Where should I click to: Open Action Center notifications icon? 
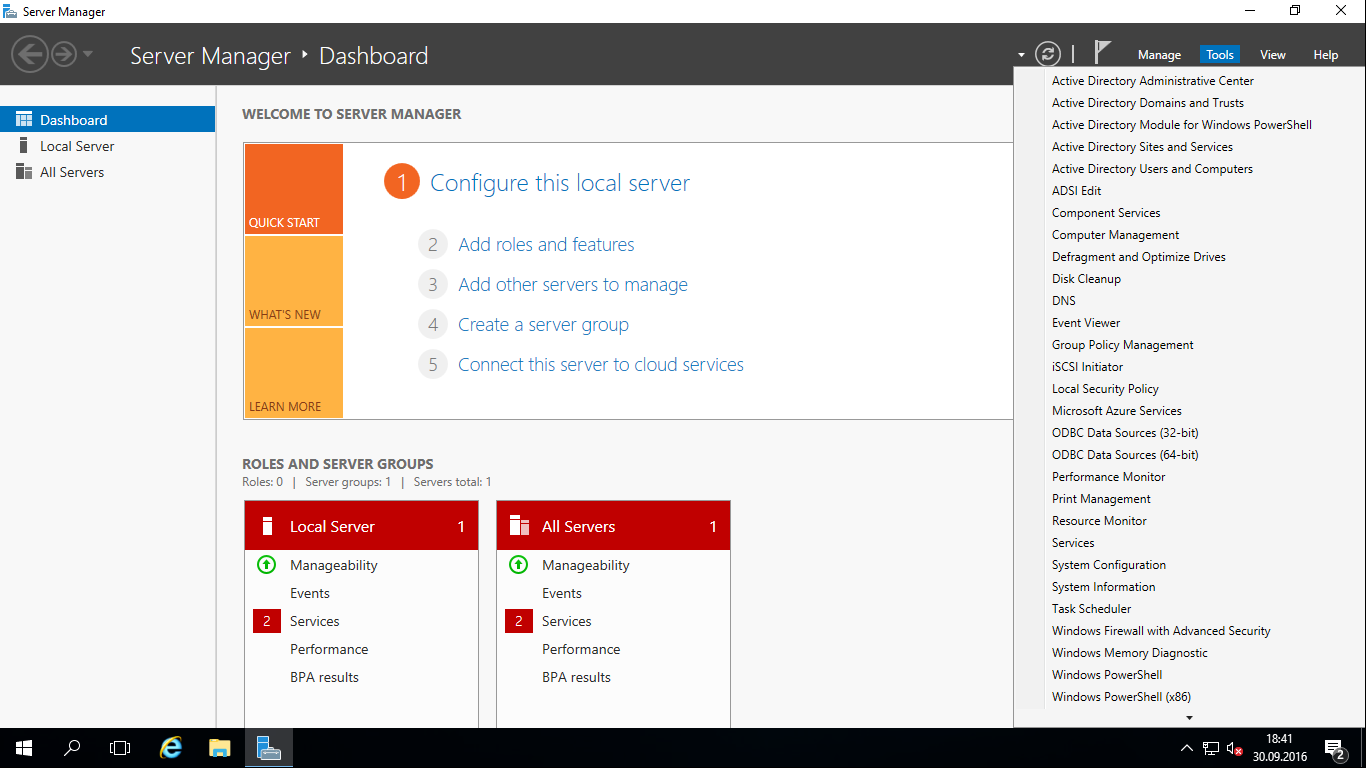click(1335, 748)
